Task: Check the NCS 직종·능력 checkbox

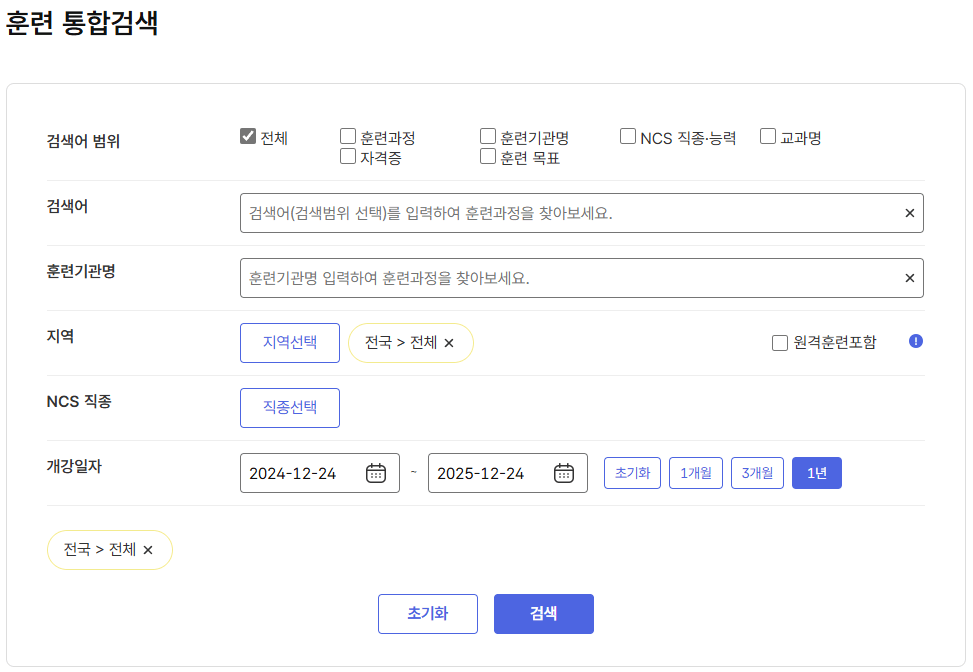Action: 627,135
